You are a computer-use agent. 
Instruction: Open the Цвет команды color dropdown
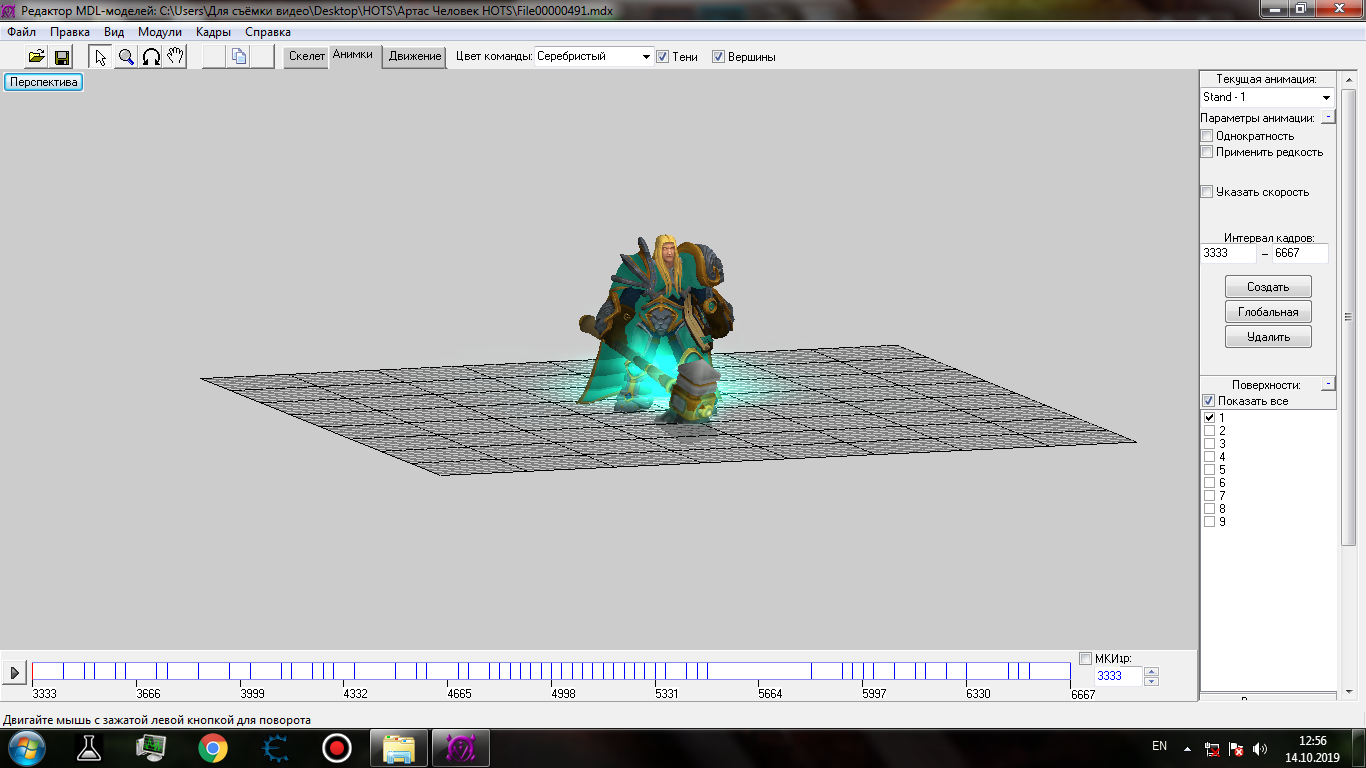click(x=646, y=57)
